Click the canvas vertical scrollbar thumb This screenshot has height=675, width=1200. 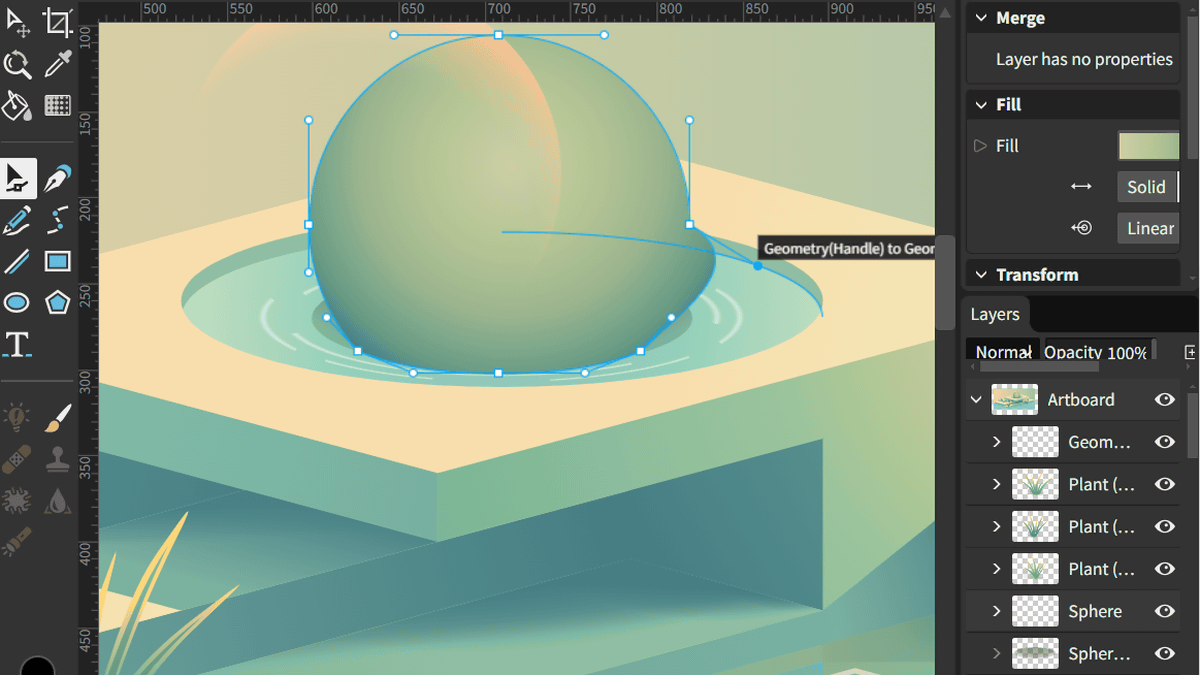click(x=945, y=283)
